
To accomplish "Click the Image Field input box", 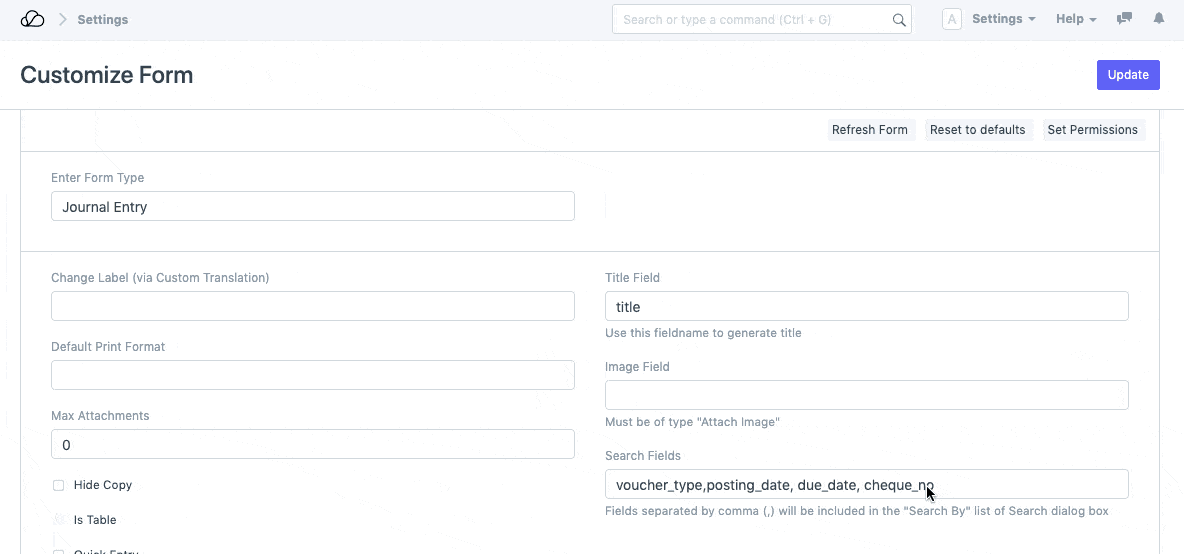I will click(866, 395).
